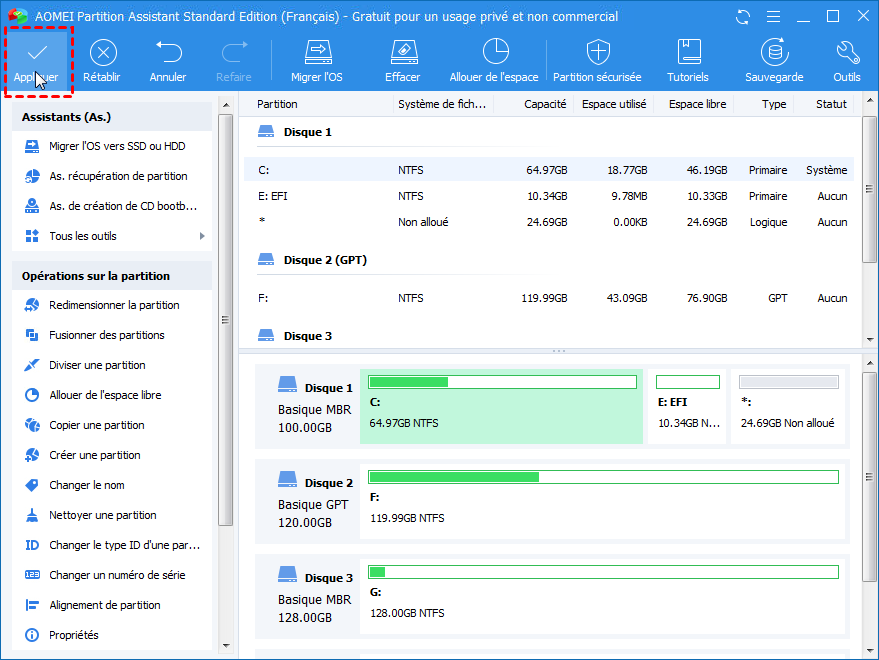Screen dimensions: 879x660
Task: Click Redimensionner la partition in sidebar
Action: (114, 305)
